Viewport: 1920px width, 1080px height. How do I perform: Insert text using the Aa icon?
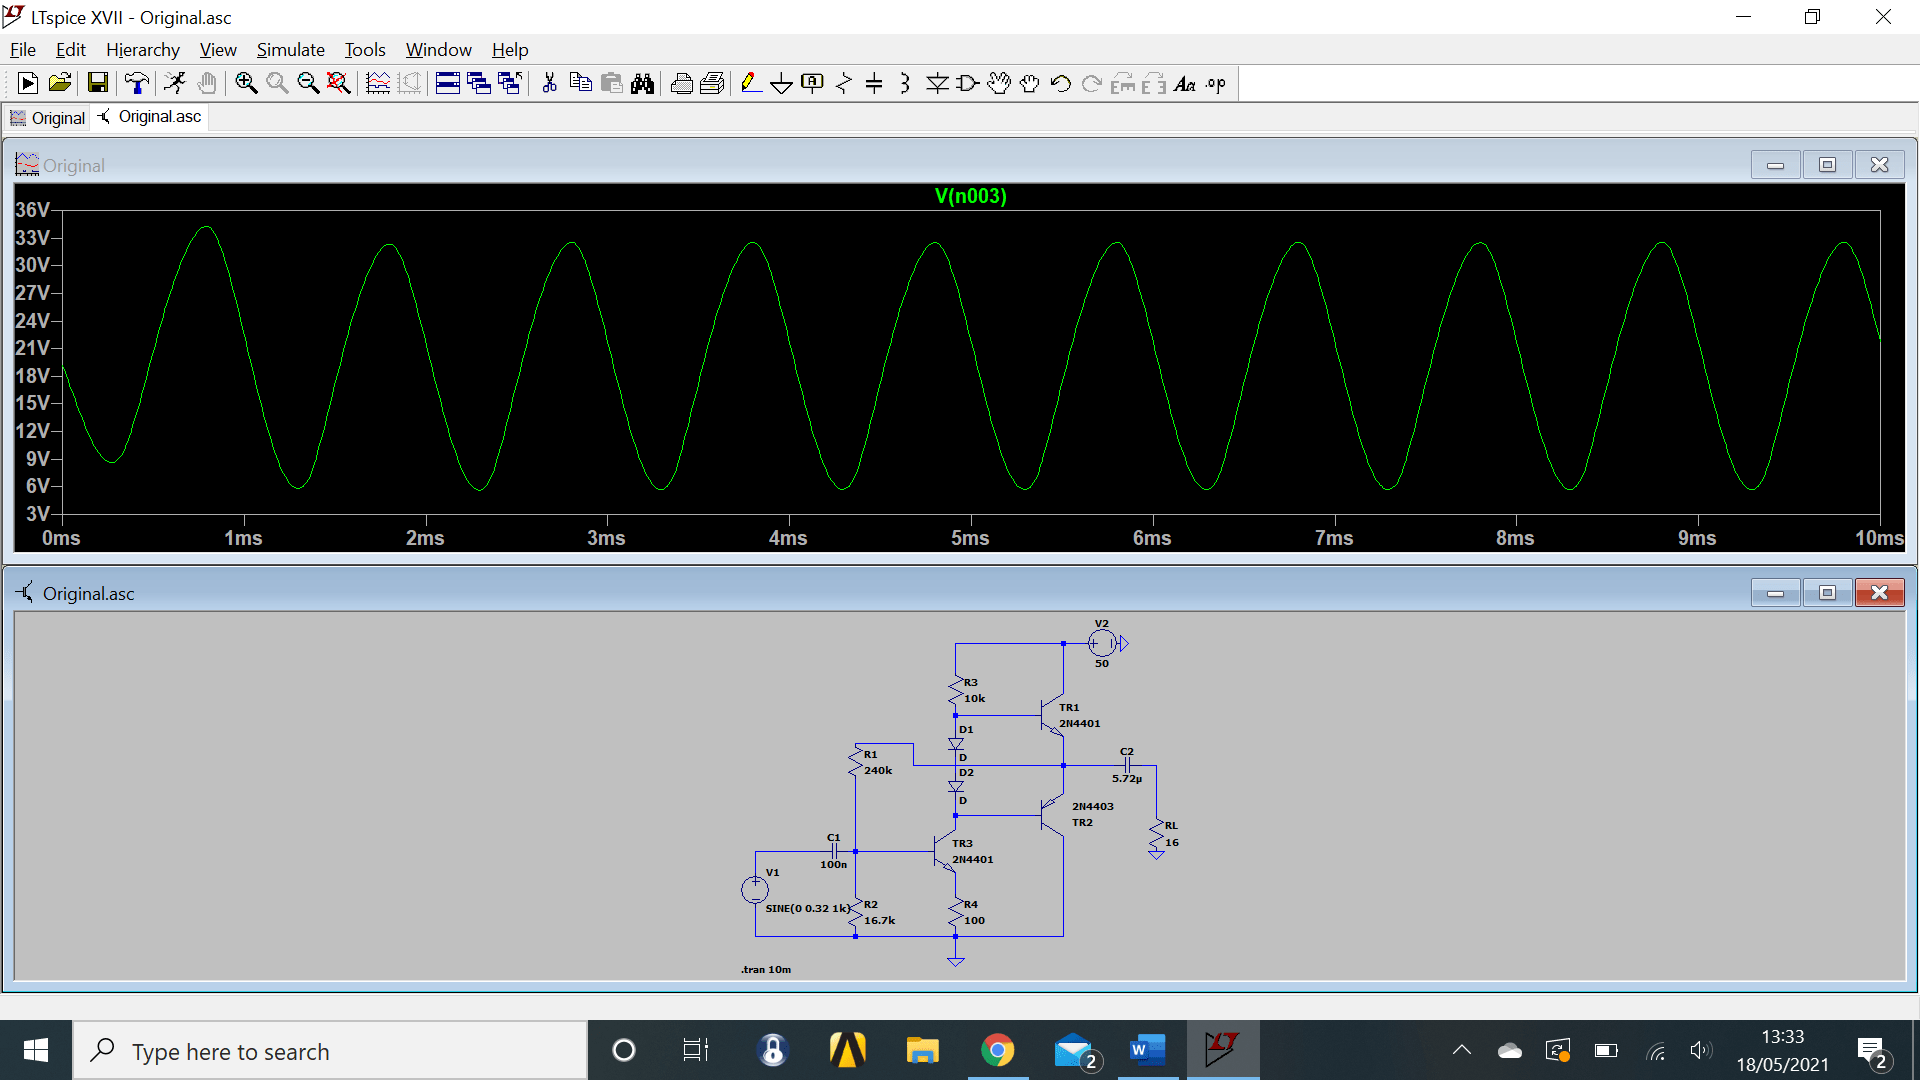tap(1184, 83)
